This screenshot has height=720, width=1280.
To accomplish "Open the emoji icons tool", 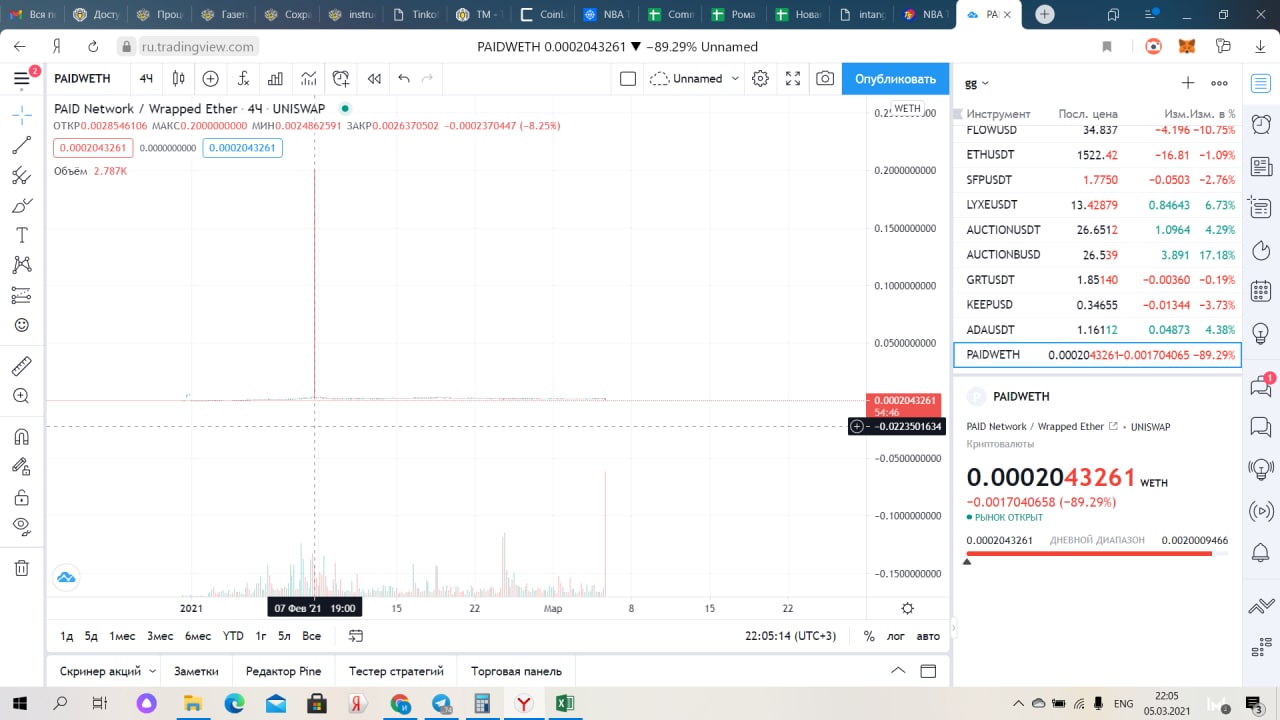I will coord(21,325).
